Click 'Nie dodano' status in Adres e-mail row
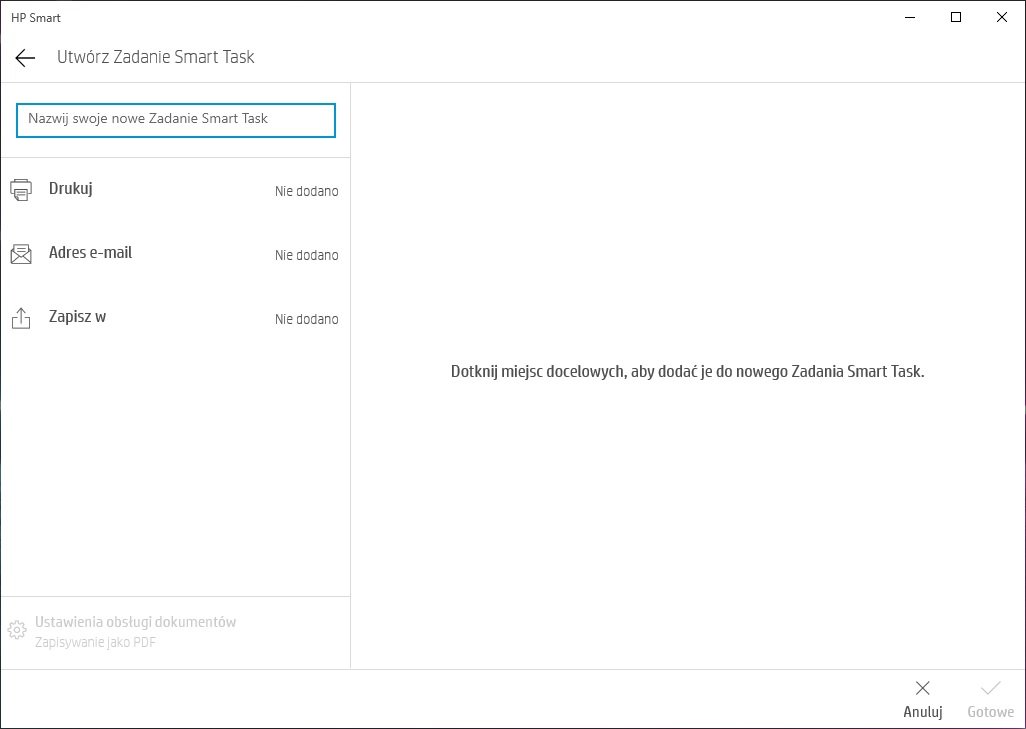The width and height of the screenshot is (1026, 729). 307,255
